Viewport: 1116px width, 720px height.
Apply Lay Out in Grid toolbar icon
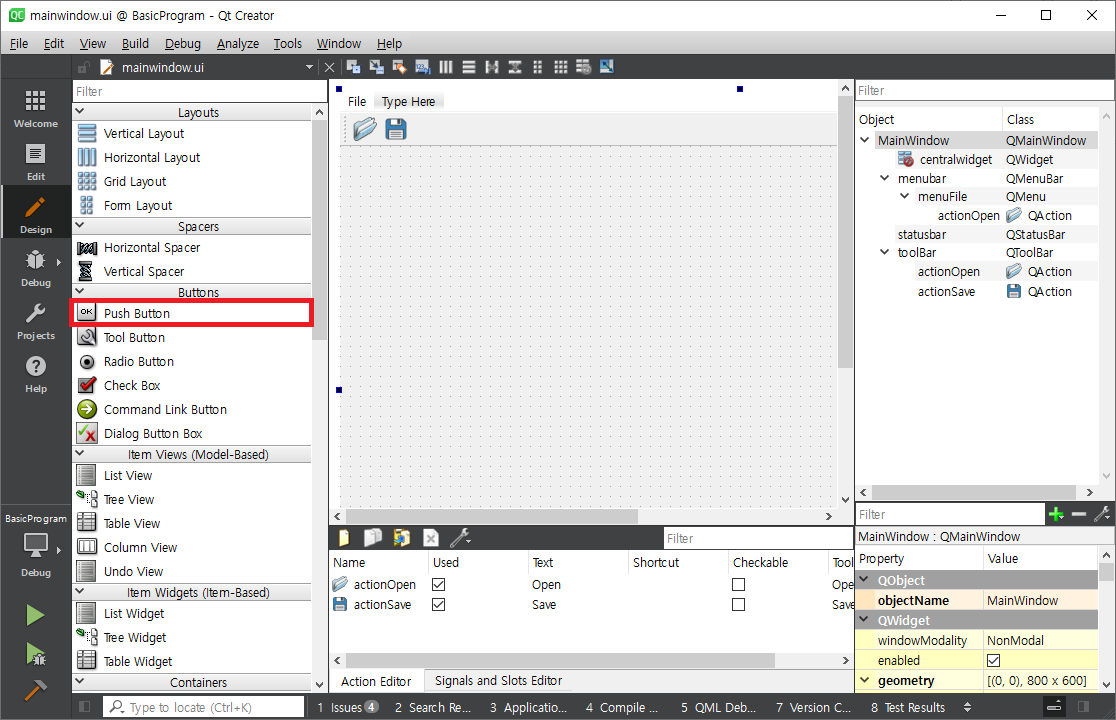(561, 67)
